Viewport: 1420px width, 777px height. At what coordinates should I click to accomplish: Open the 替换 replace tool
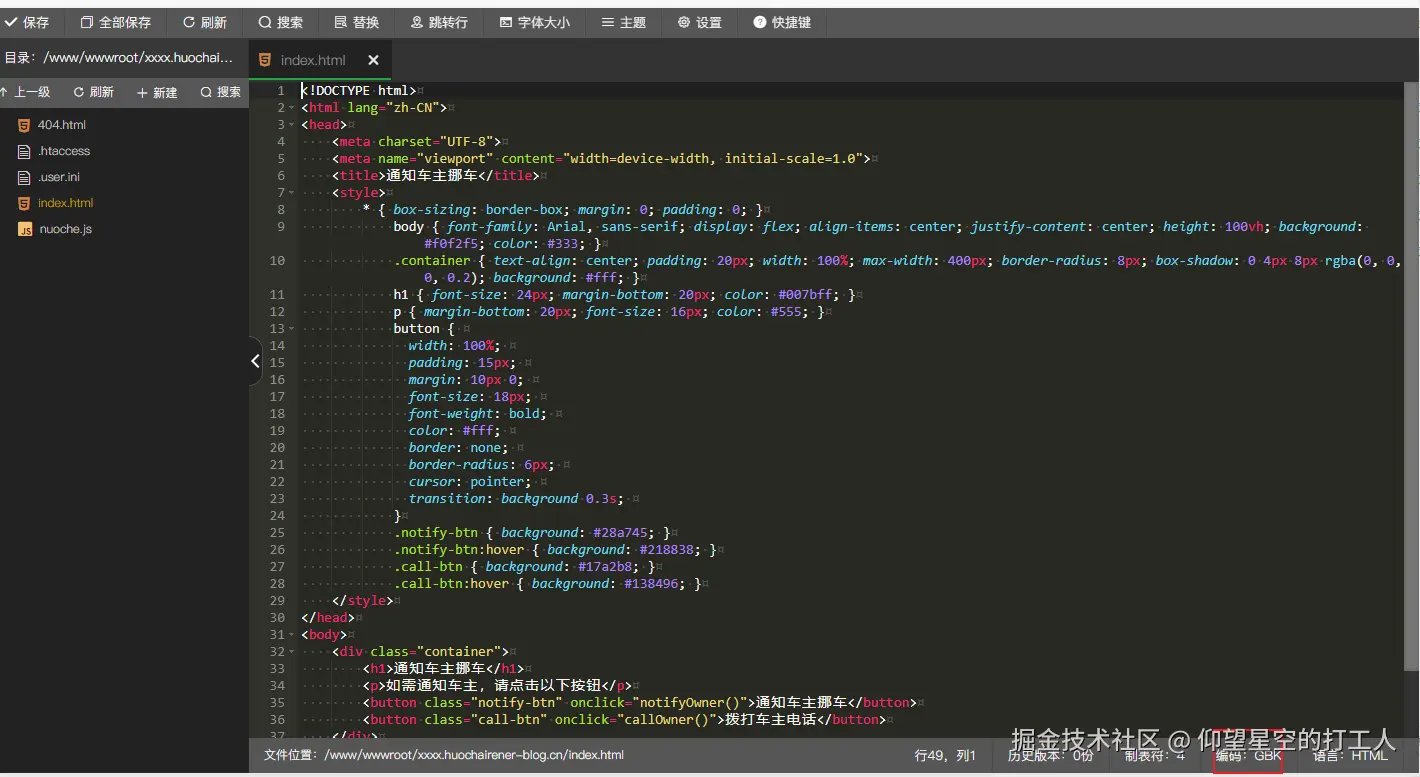(x=357, y=22)
